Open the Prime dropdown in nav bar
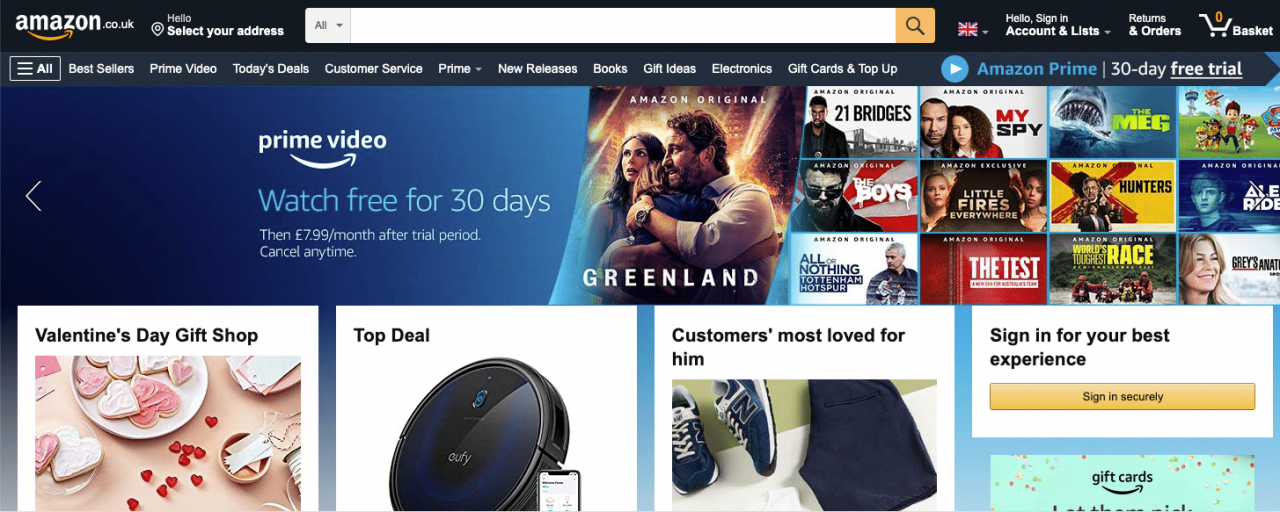 point(460,69)
